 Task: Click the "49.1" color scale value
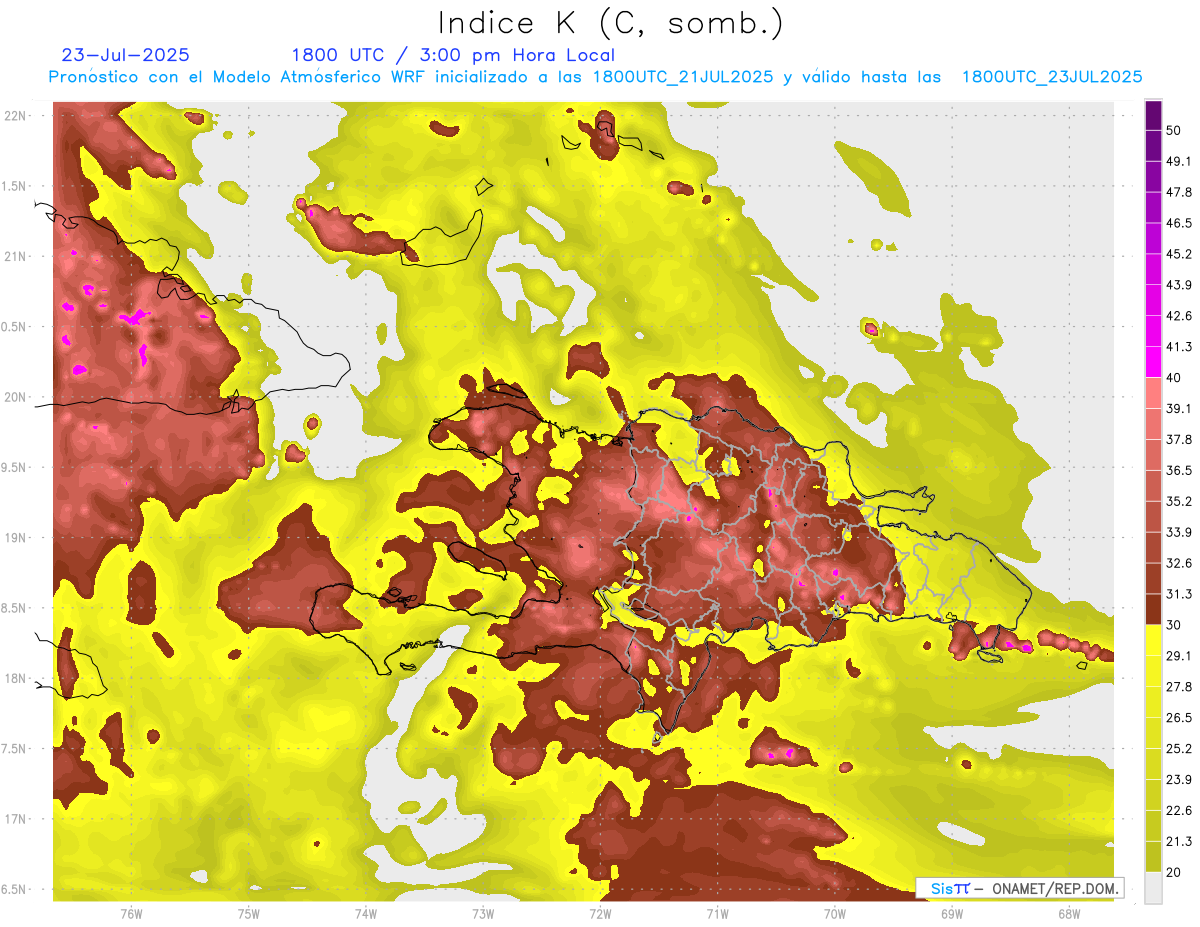[1178, 161]
